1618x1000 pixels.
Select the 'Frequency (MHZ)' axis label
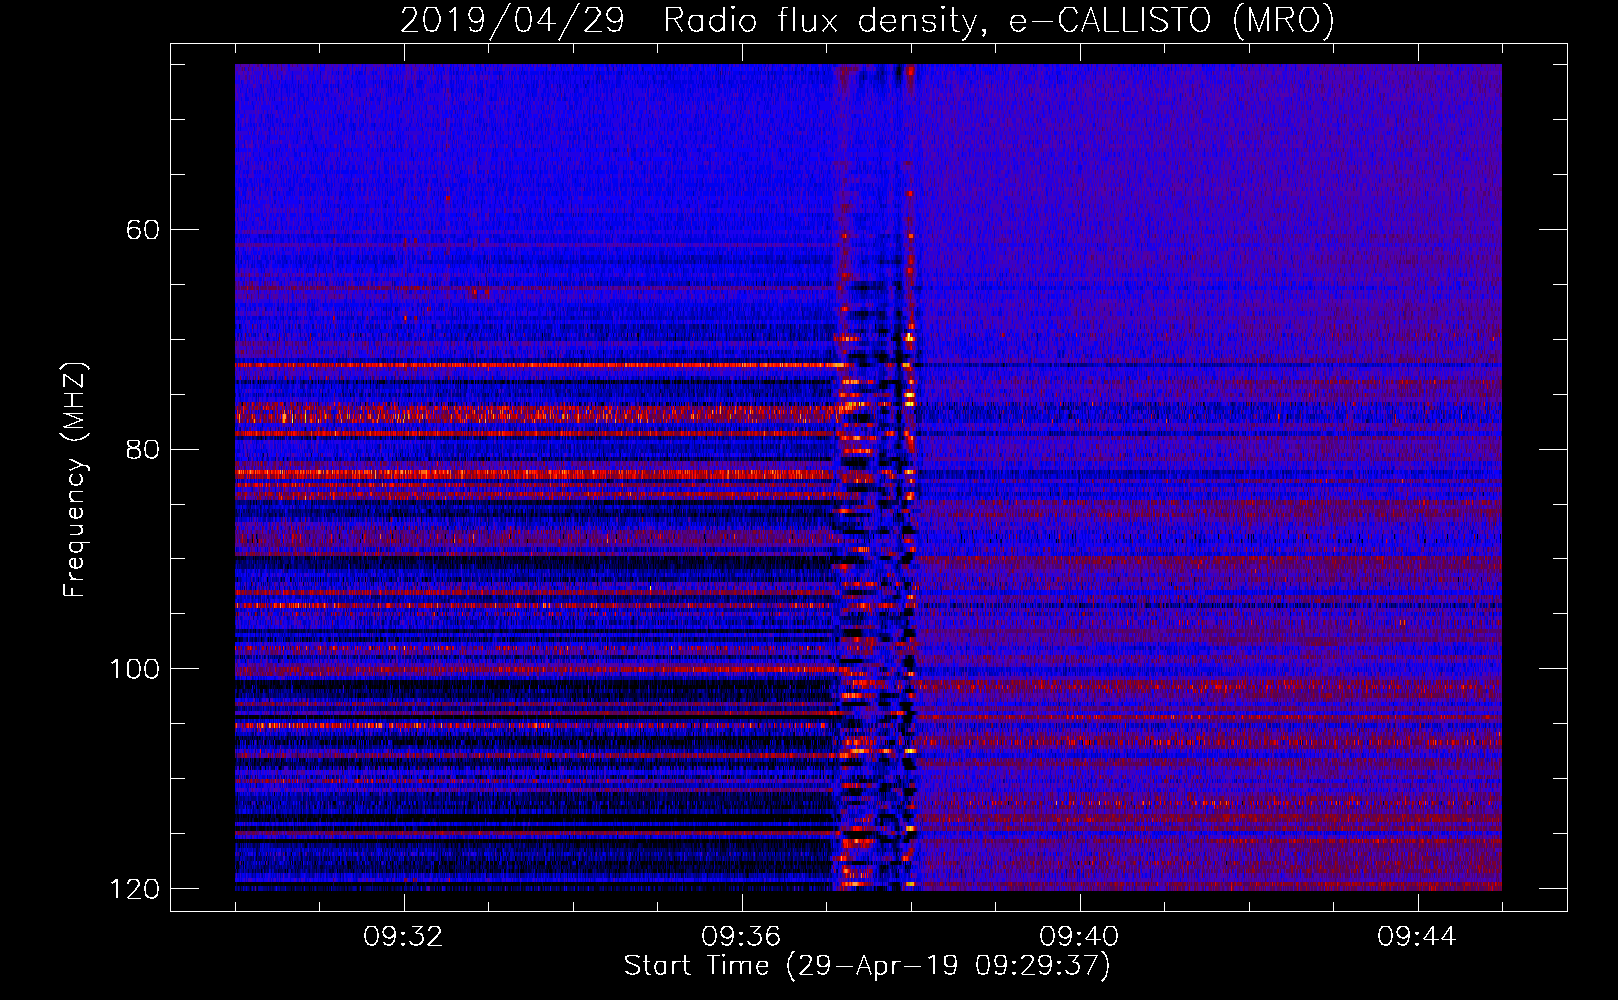(x=75, y=479)
